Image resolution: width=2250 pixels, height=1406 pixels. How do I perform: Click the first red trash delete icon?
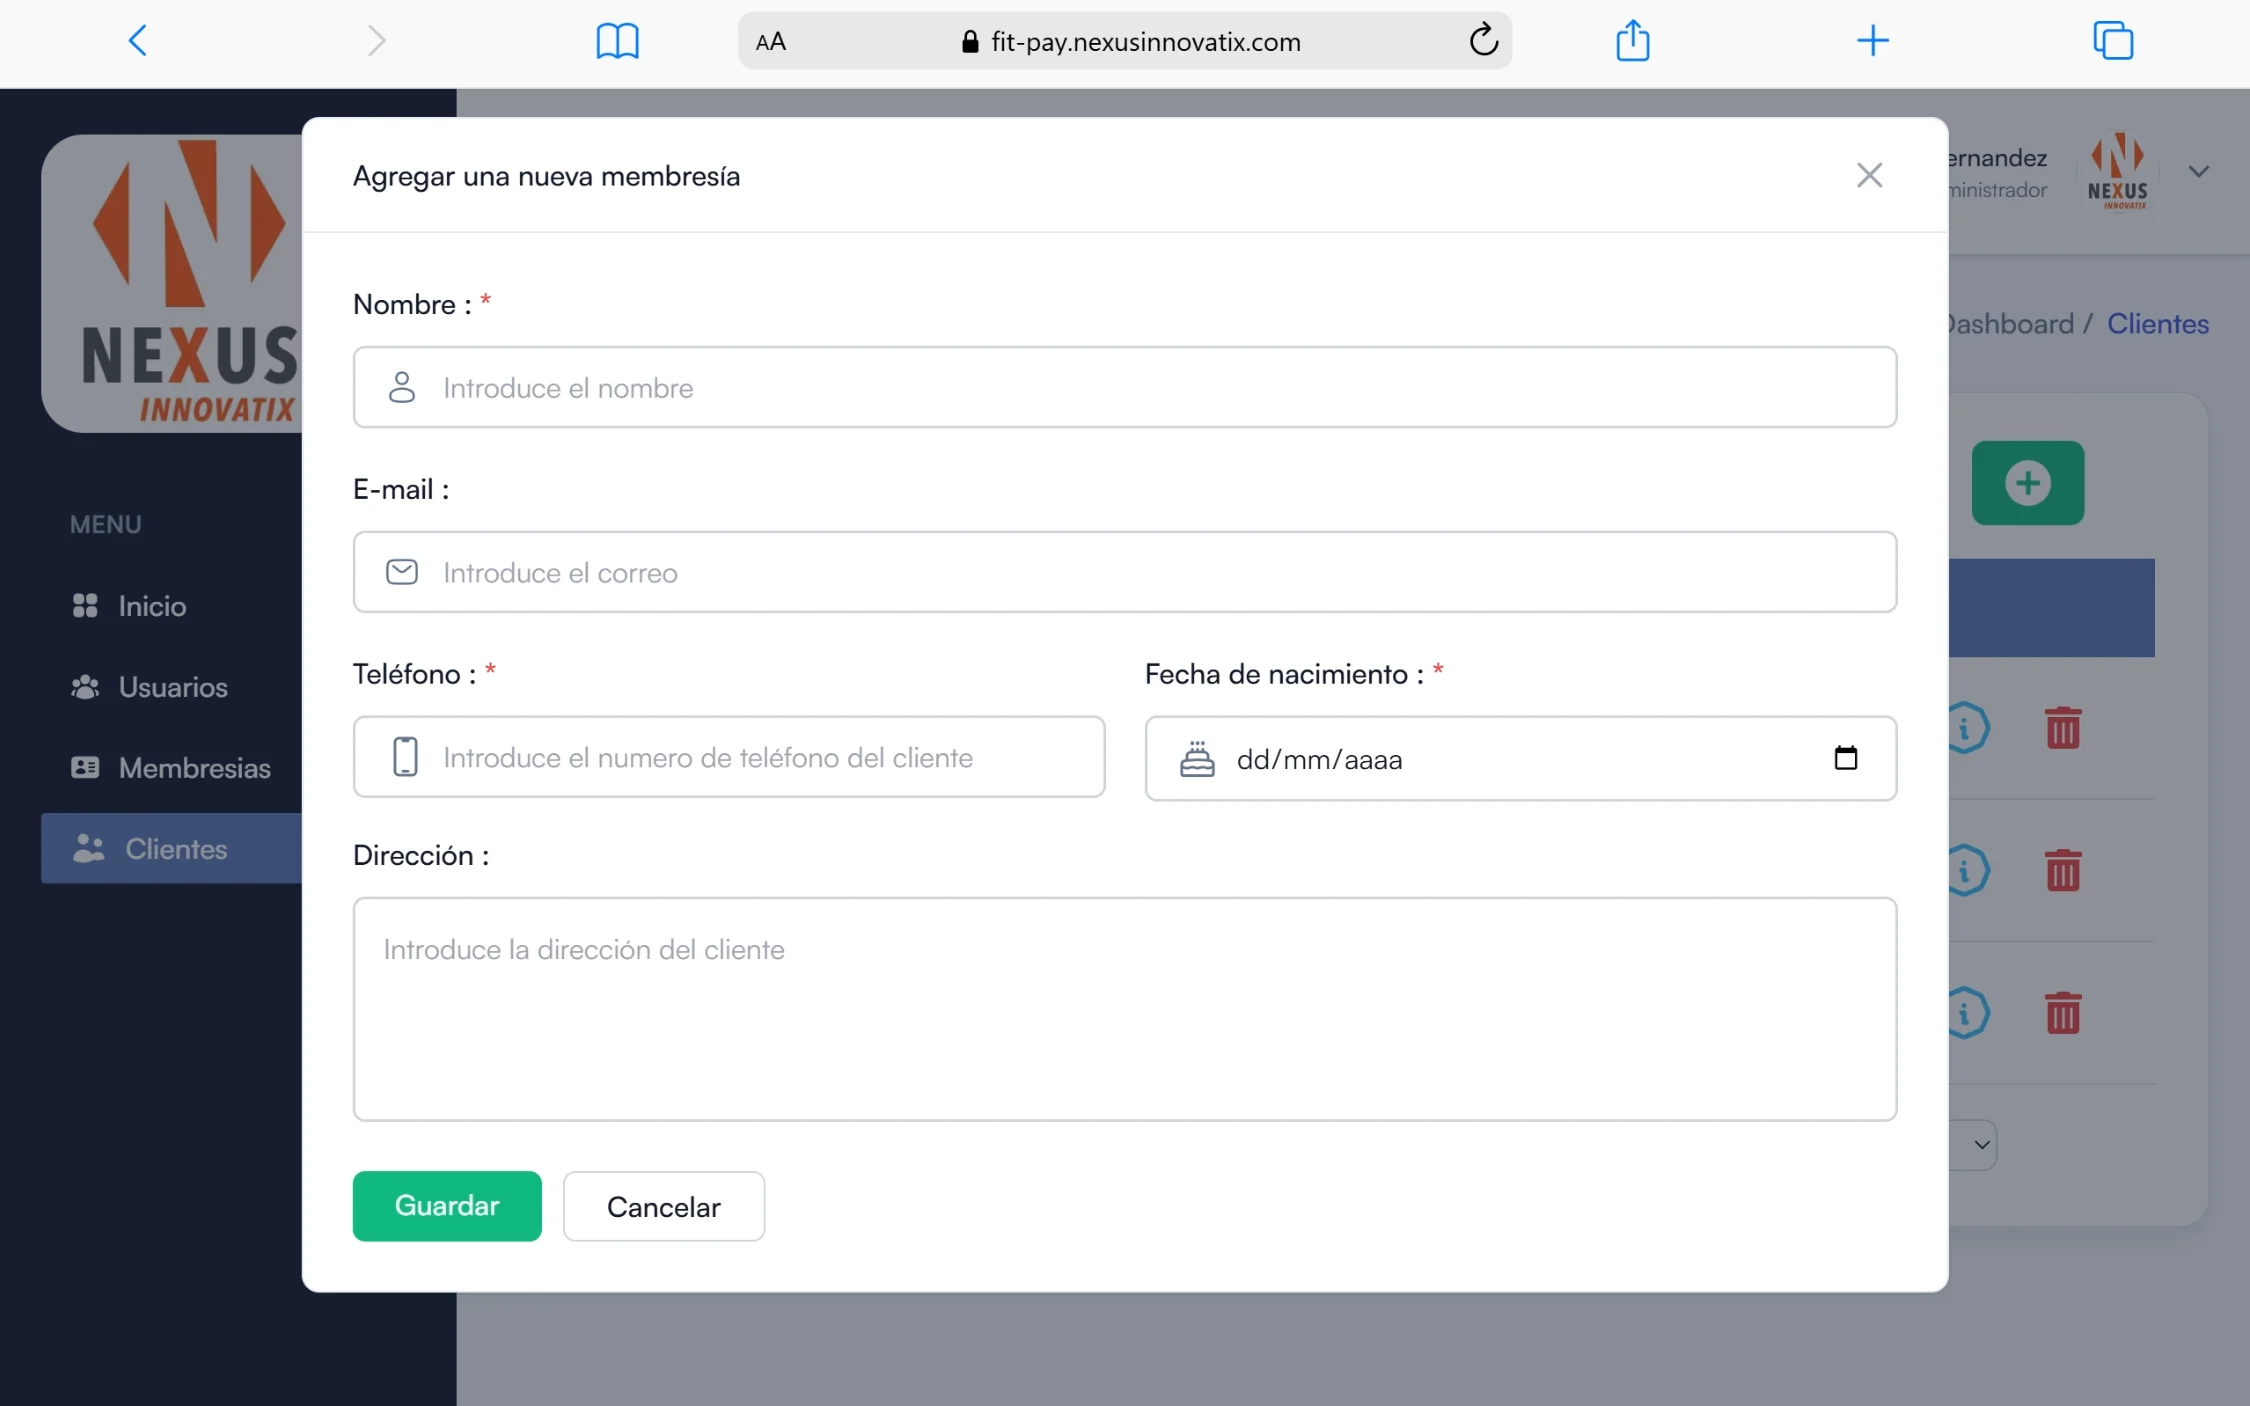pos(2062,728)
